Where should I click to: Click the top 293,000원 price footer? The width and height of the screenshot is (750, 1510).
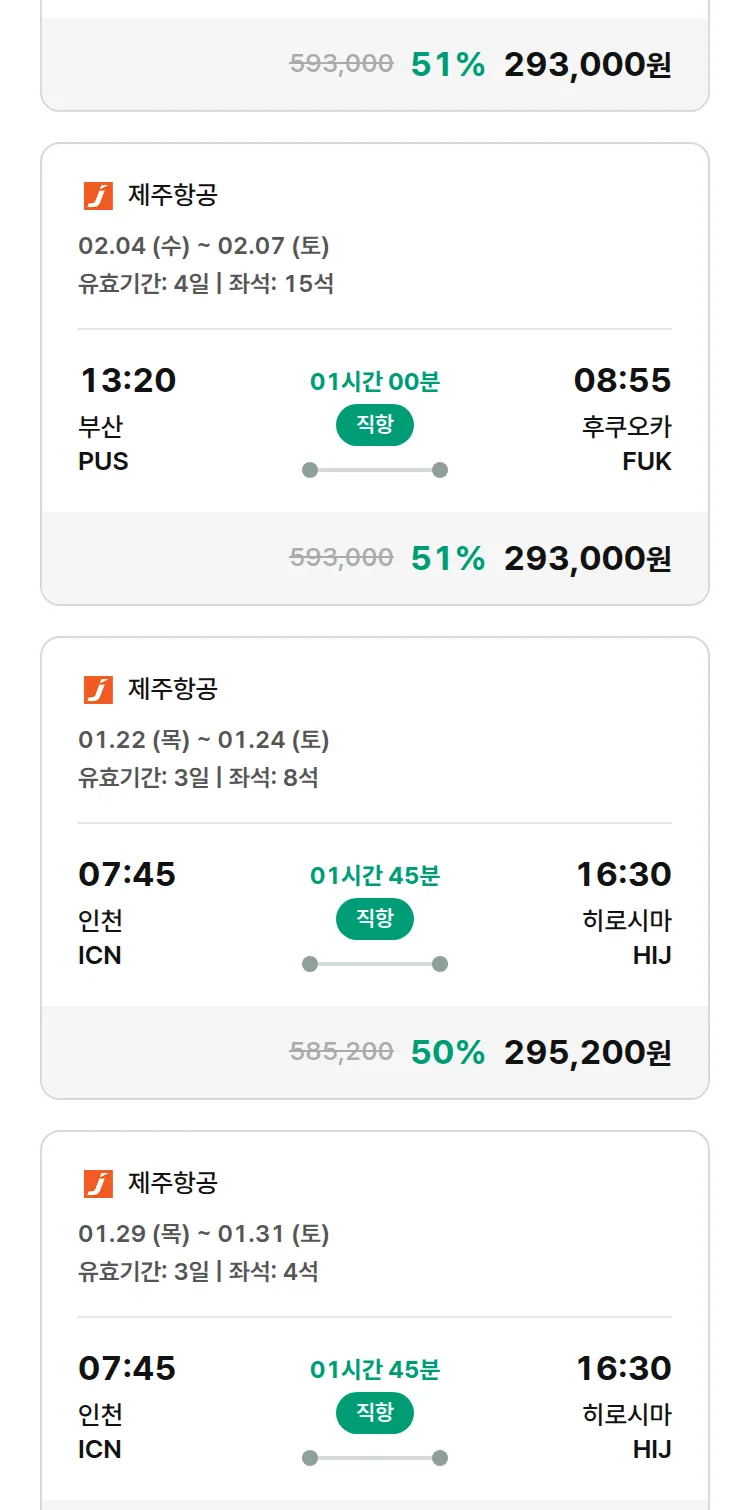coord(587,65)
